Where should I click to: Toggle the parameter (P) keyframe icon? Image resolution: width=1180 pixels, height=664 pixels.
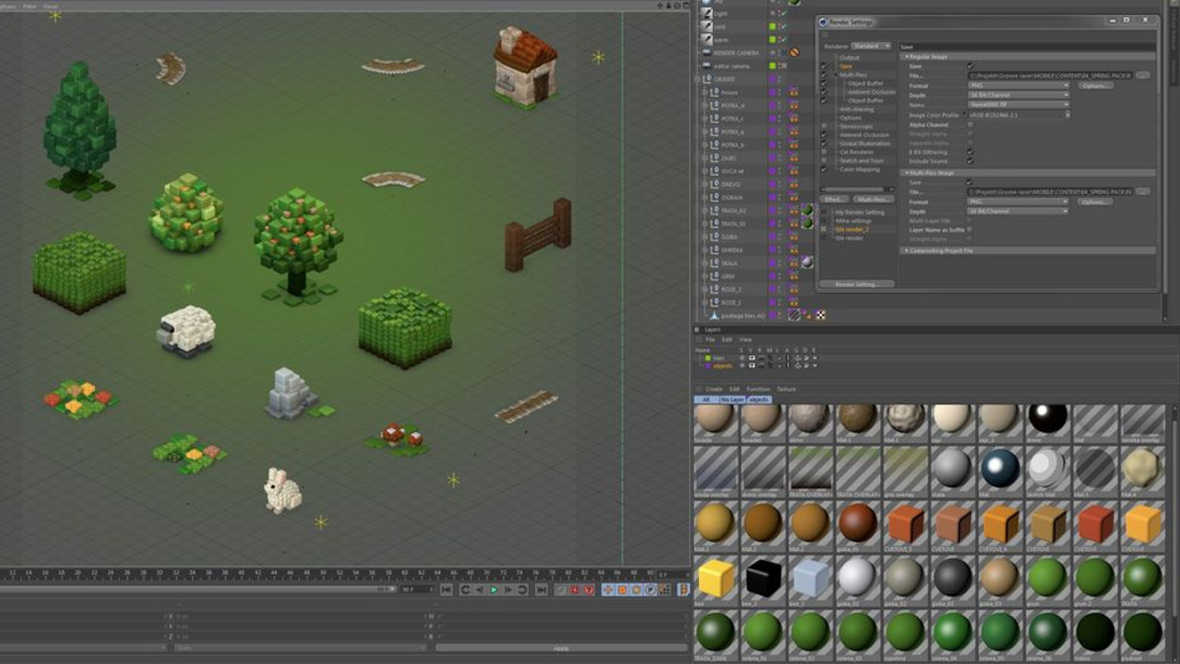click(650, 590)
